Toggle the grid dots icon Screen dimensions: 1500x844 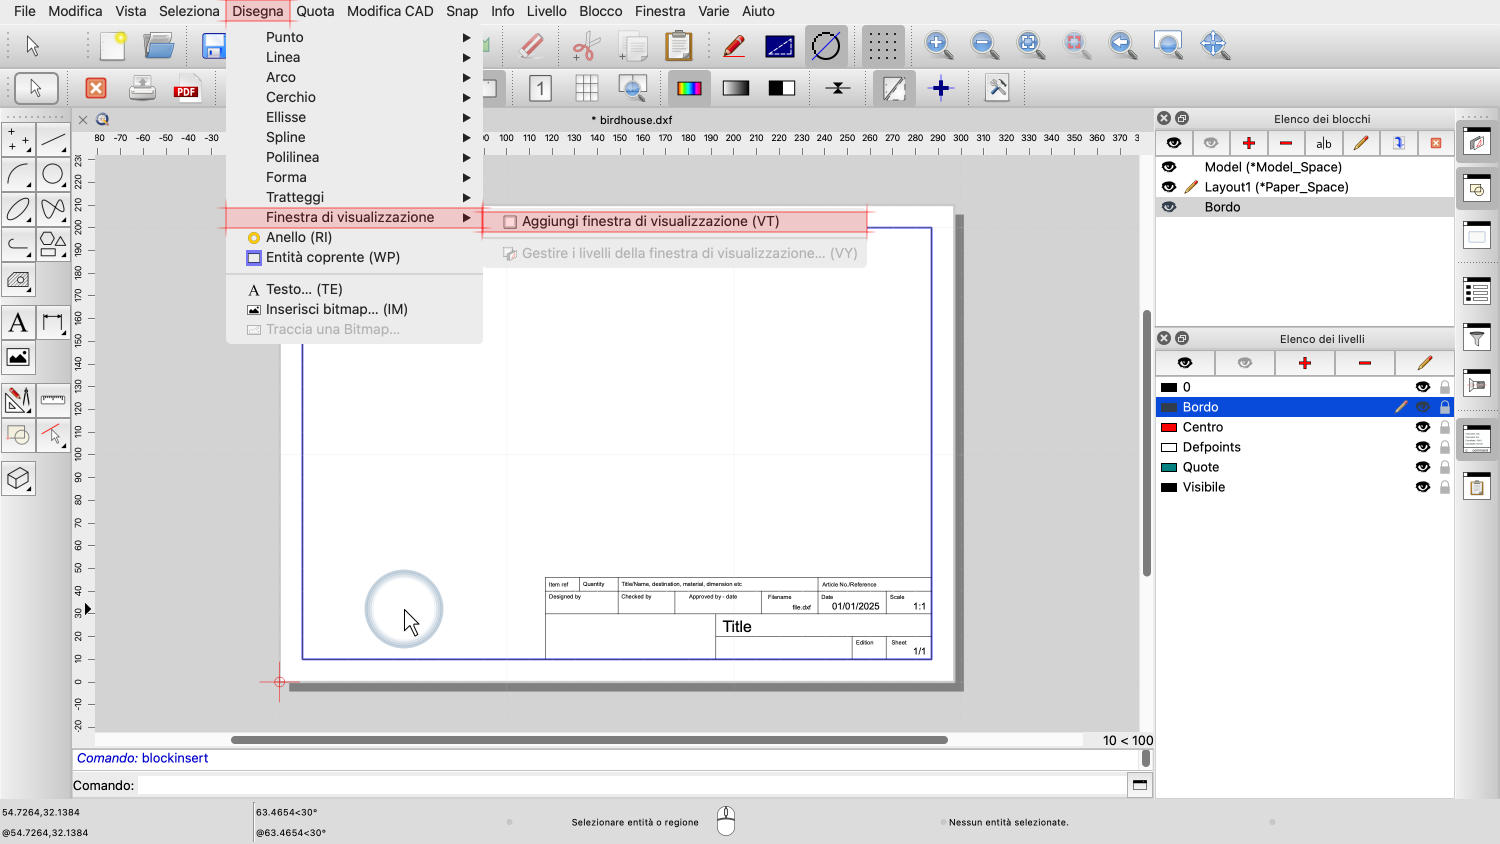click(882, 46)
